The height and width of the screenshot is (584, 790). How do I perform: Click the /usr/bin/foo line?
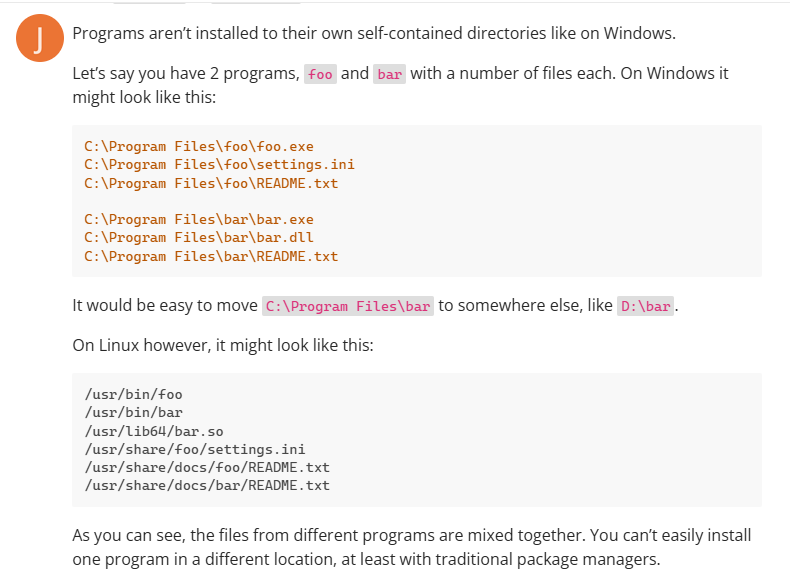(x=134, y=394)
